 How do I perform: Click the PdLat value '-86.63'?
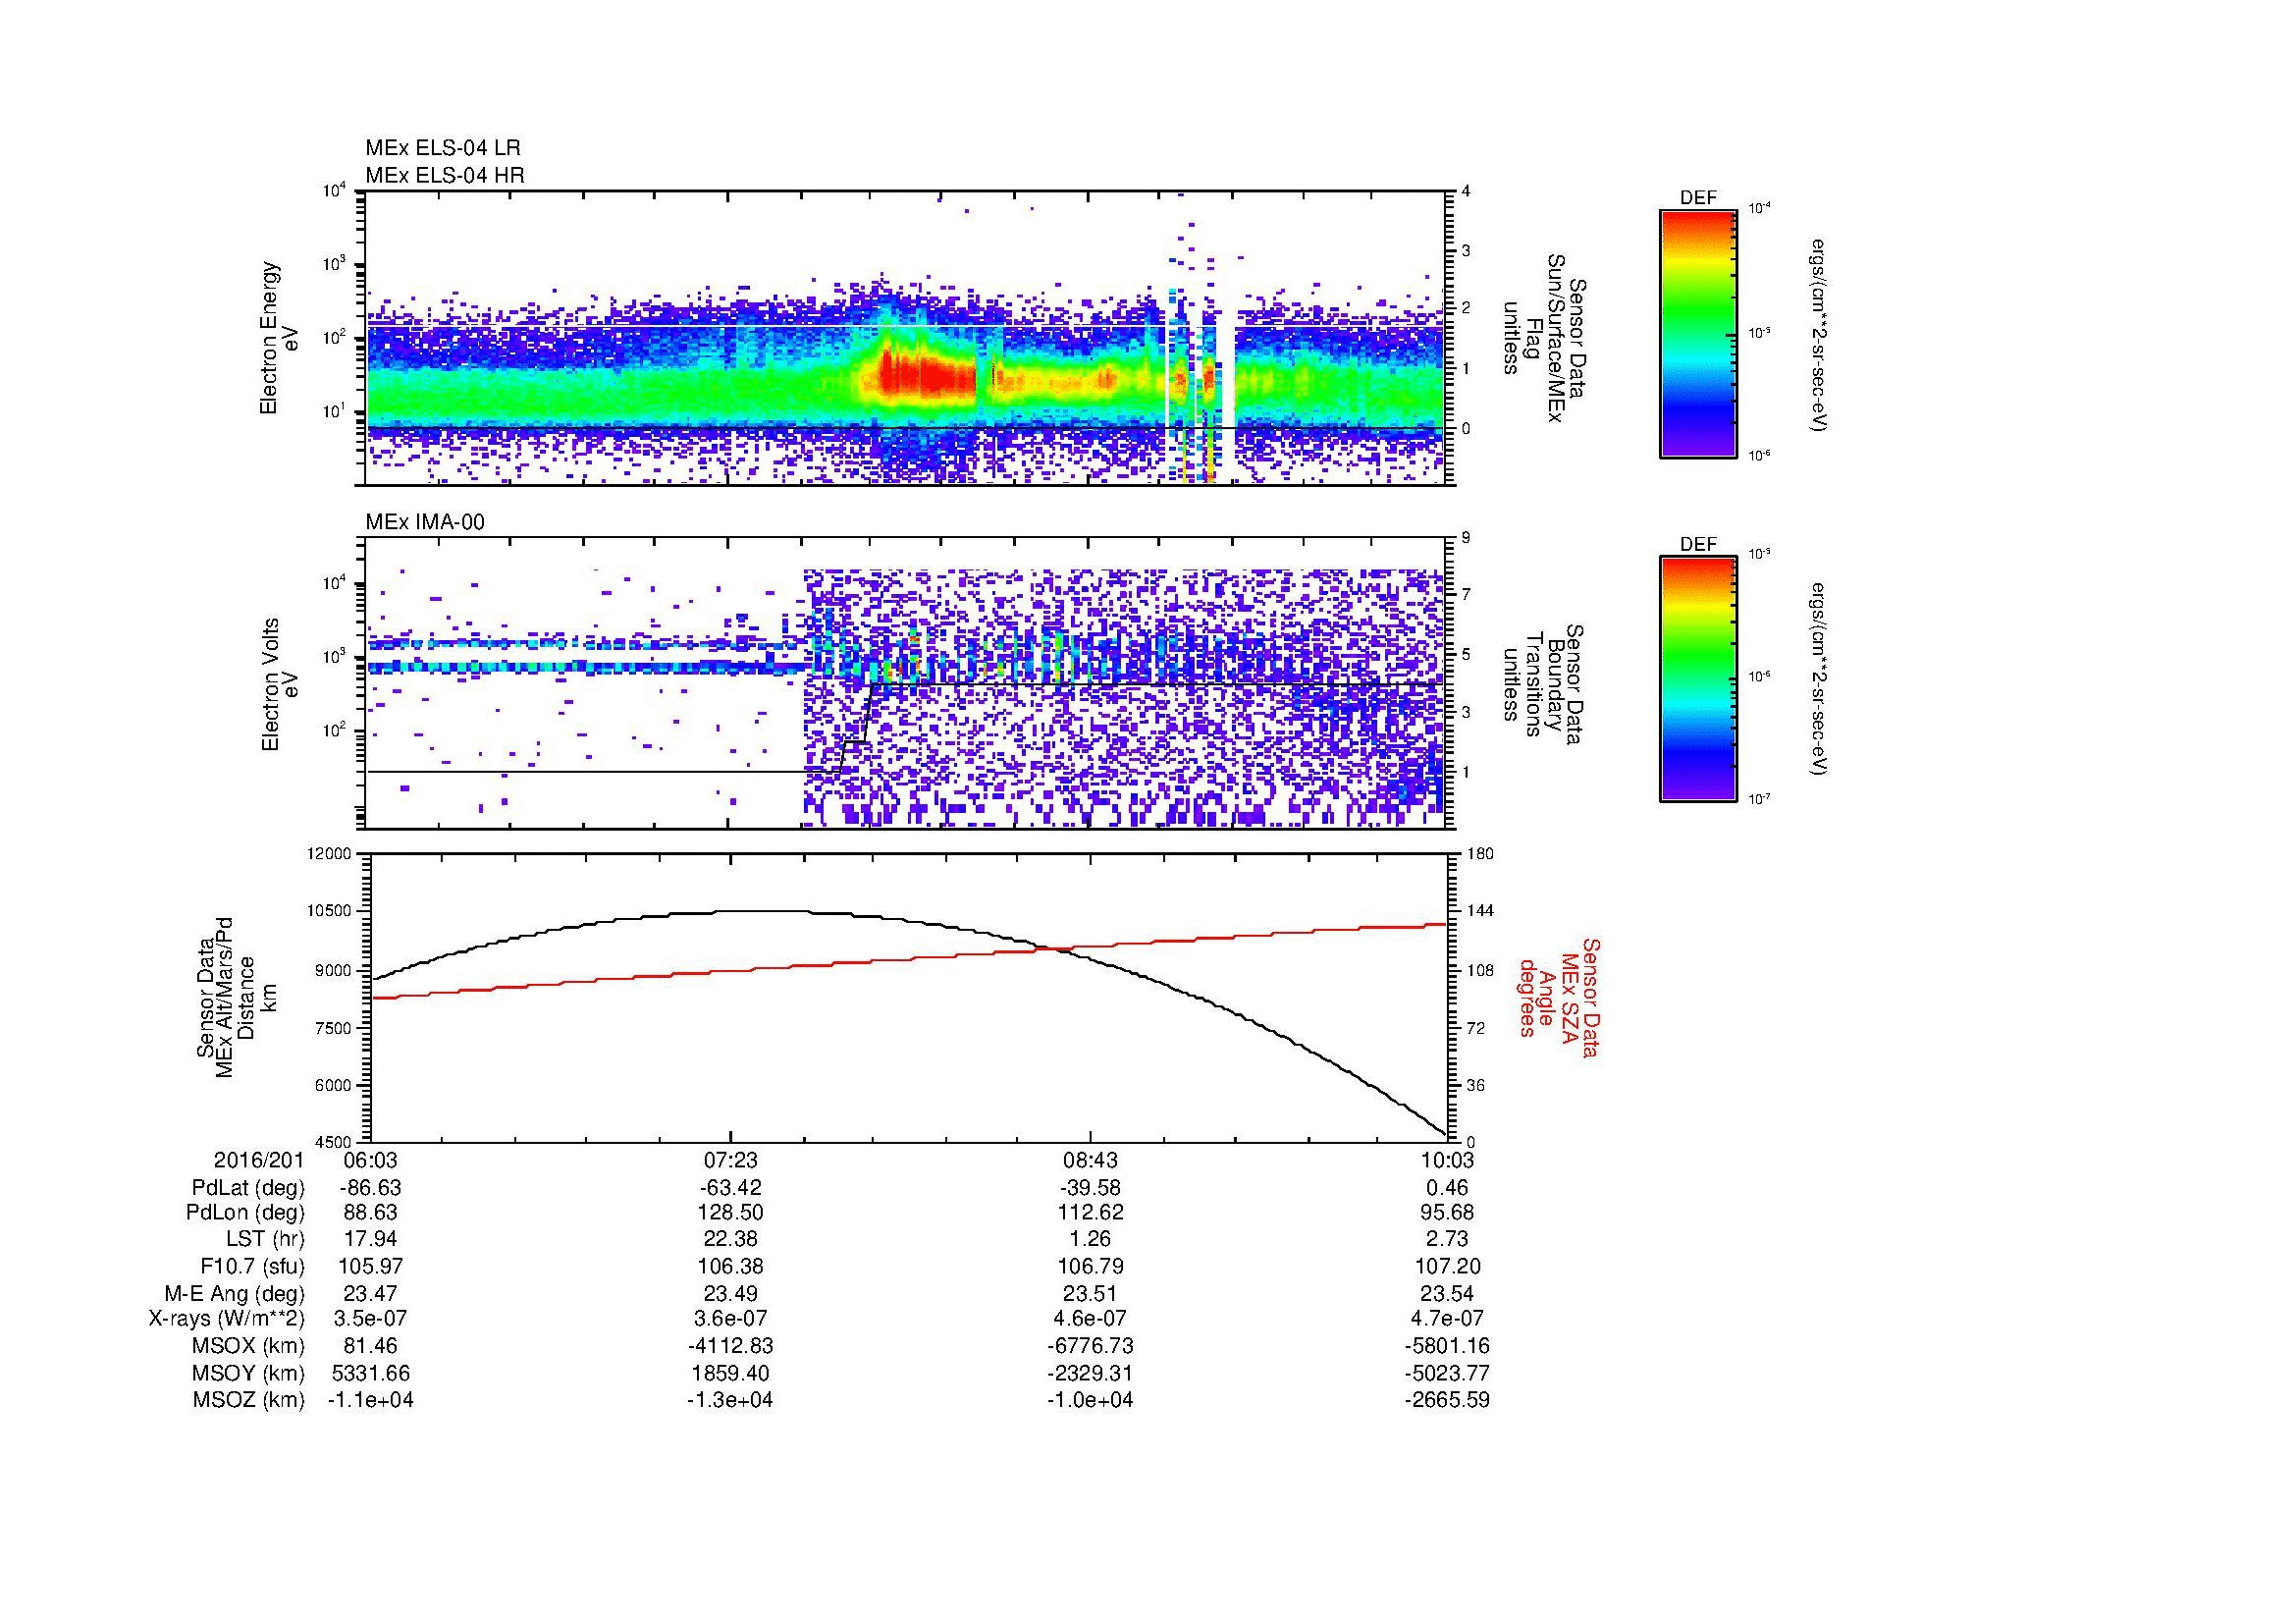[x=370, y=1188]
